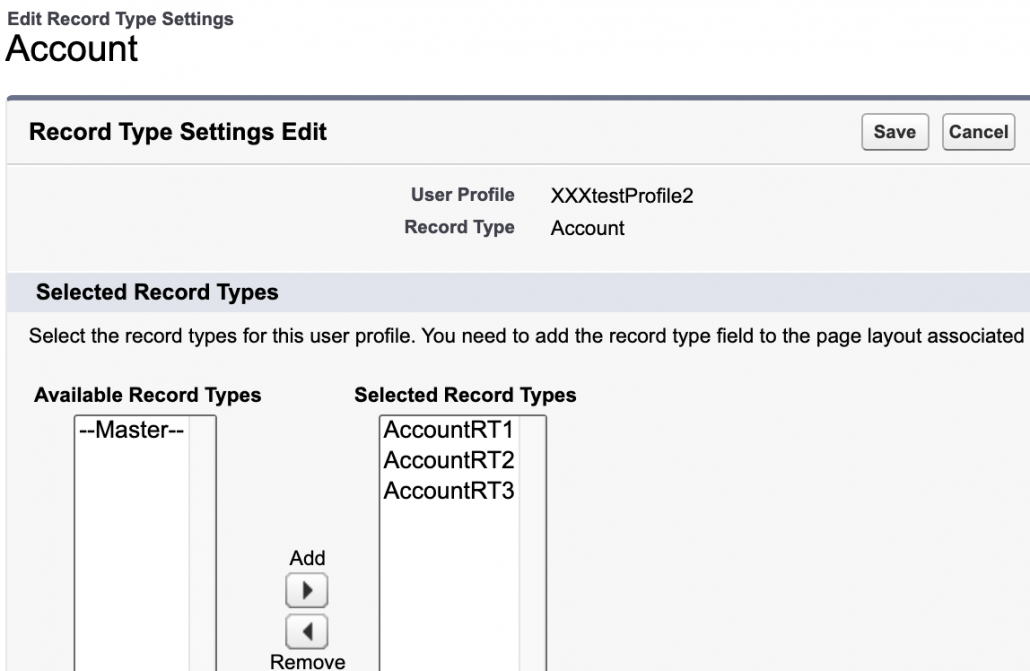Click the Record Type Settings Edit heading
The width and height of the screenshot is (1030, 671).
(x=177, y=131)
